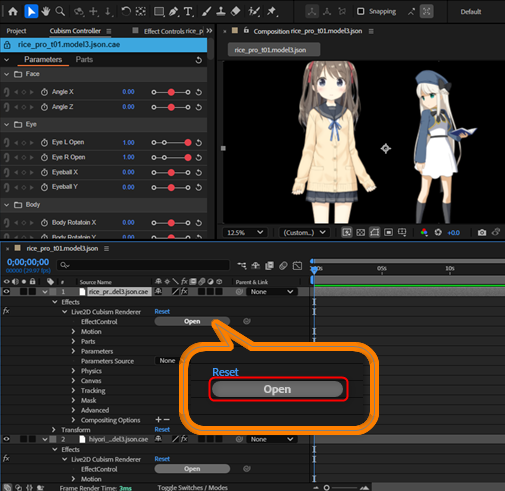Image resolution: width=505 pixels, height=491 pixels.
Task: Select the Rectangle shape tool
Action: tap(159, 12)
